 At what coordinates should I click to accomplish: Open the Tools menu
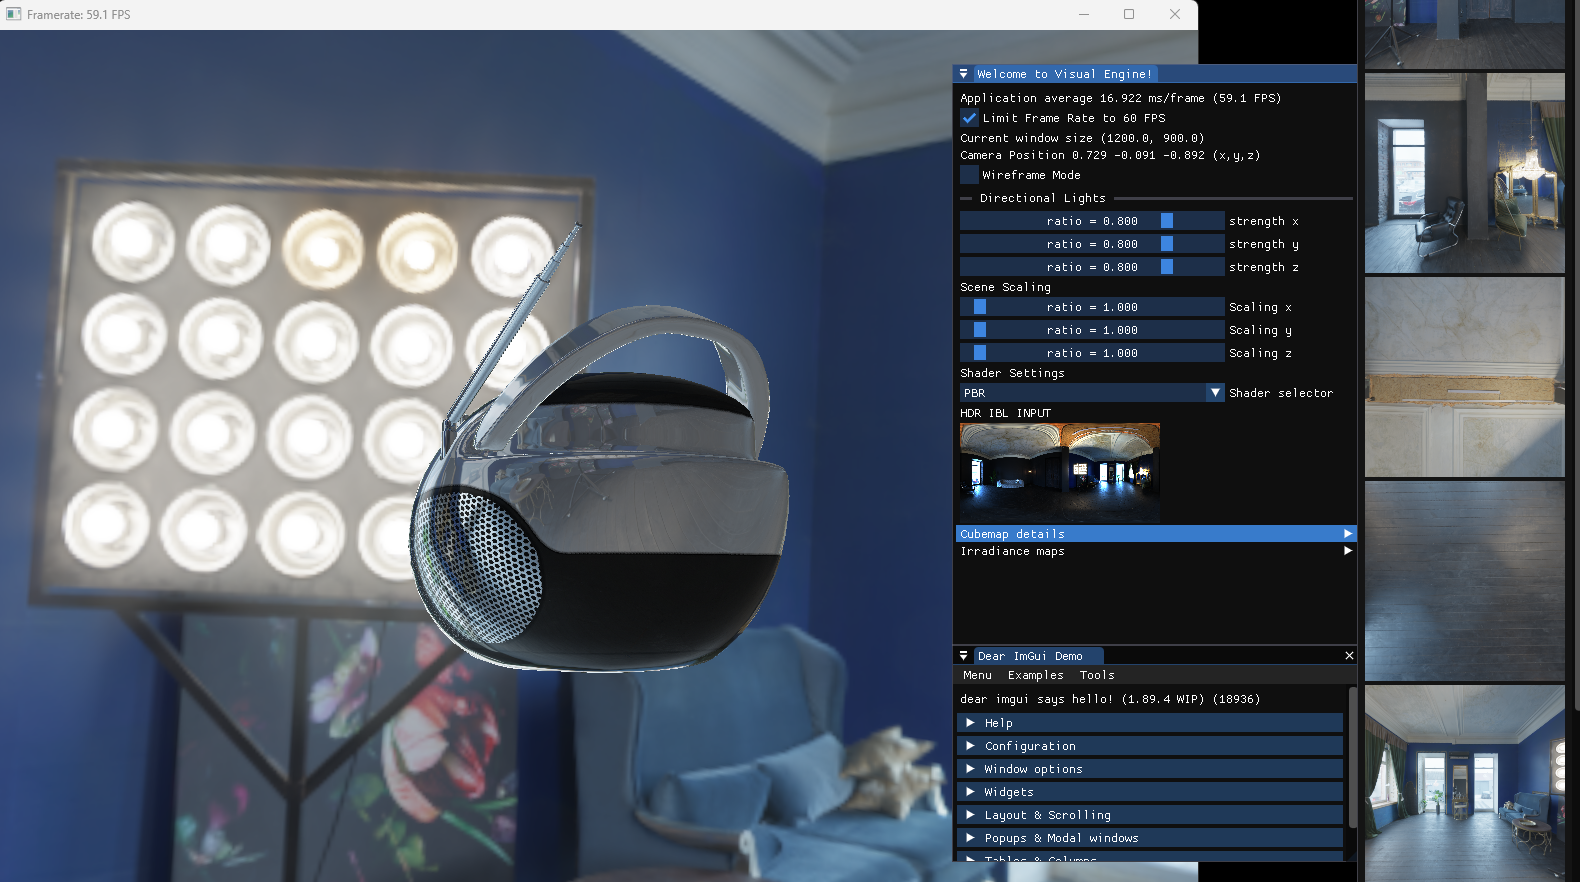pyautogui.click(x=1097, y=675)
